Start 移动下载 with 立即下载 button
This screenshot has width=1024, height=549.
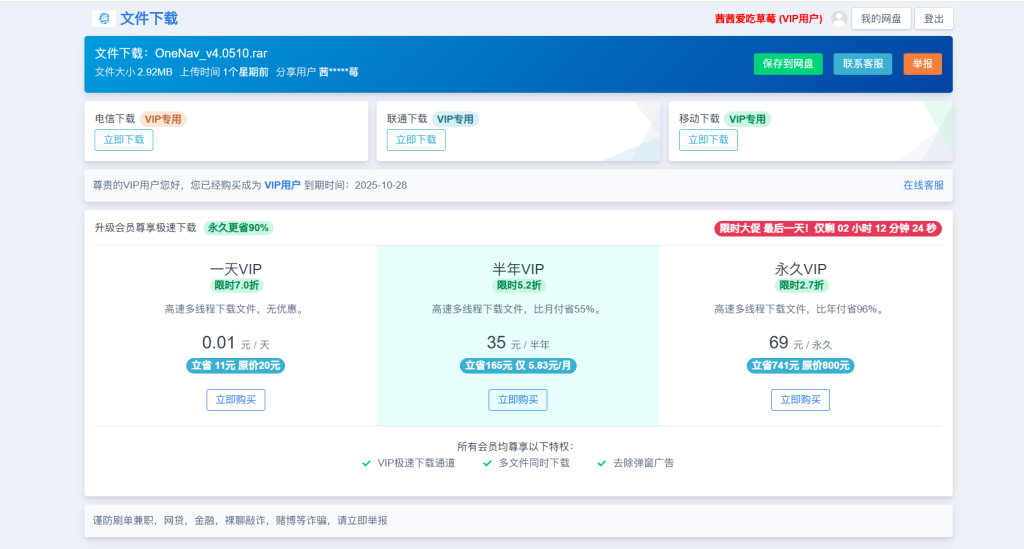tap(708, 140)
